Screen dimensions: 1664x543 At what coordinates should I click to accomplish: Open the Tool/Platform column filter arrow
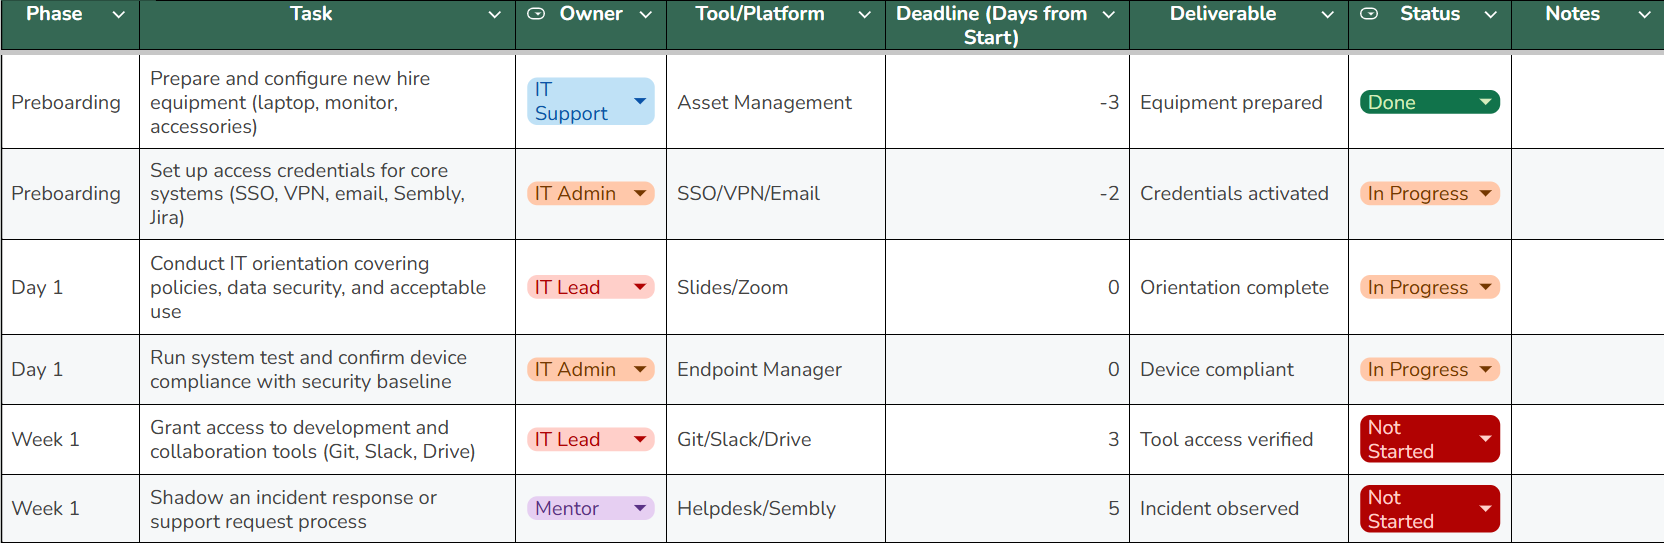click(864, 15)
